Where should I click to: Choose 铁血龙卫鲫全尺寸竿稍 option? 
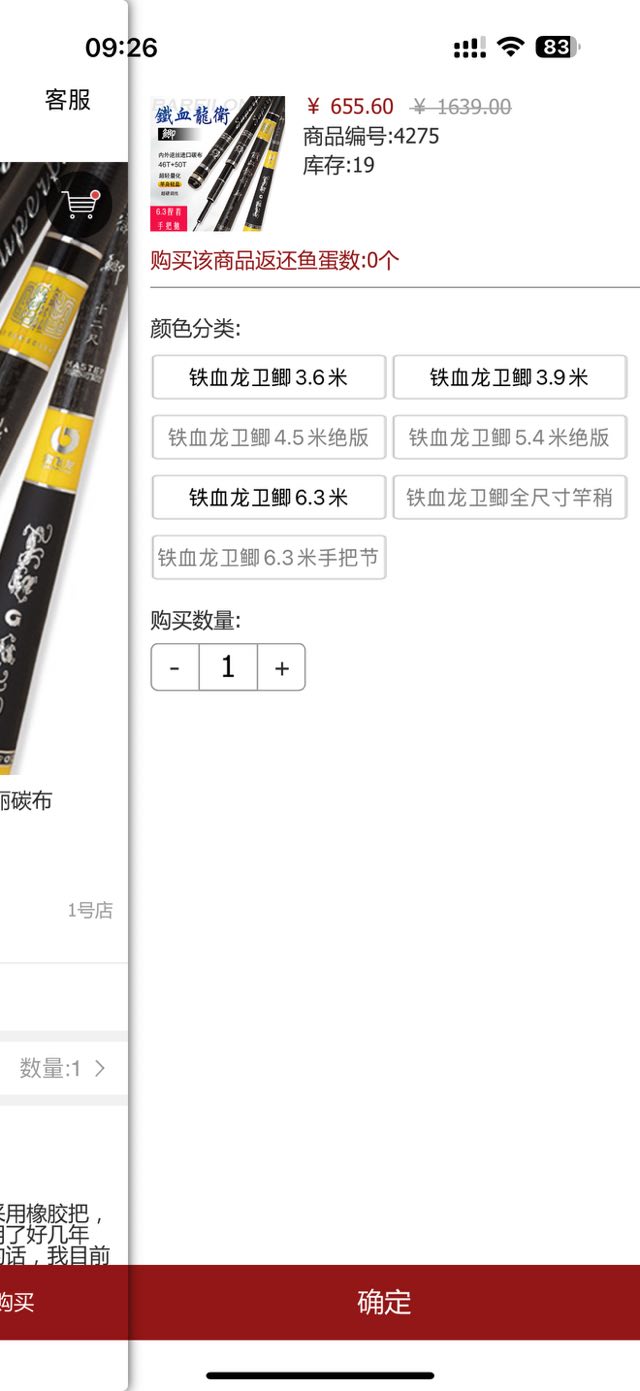509,497
